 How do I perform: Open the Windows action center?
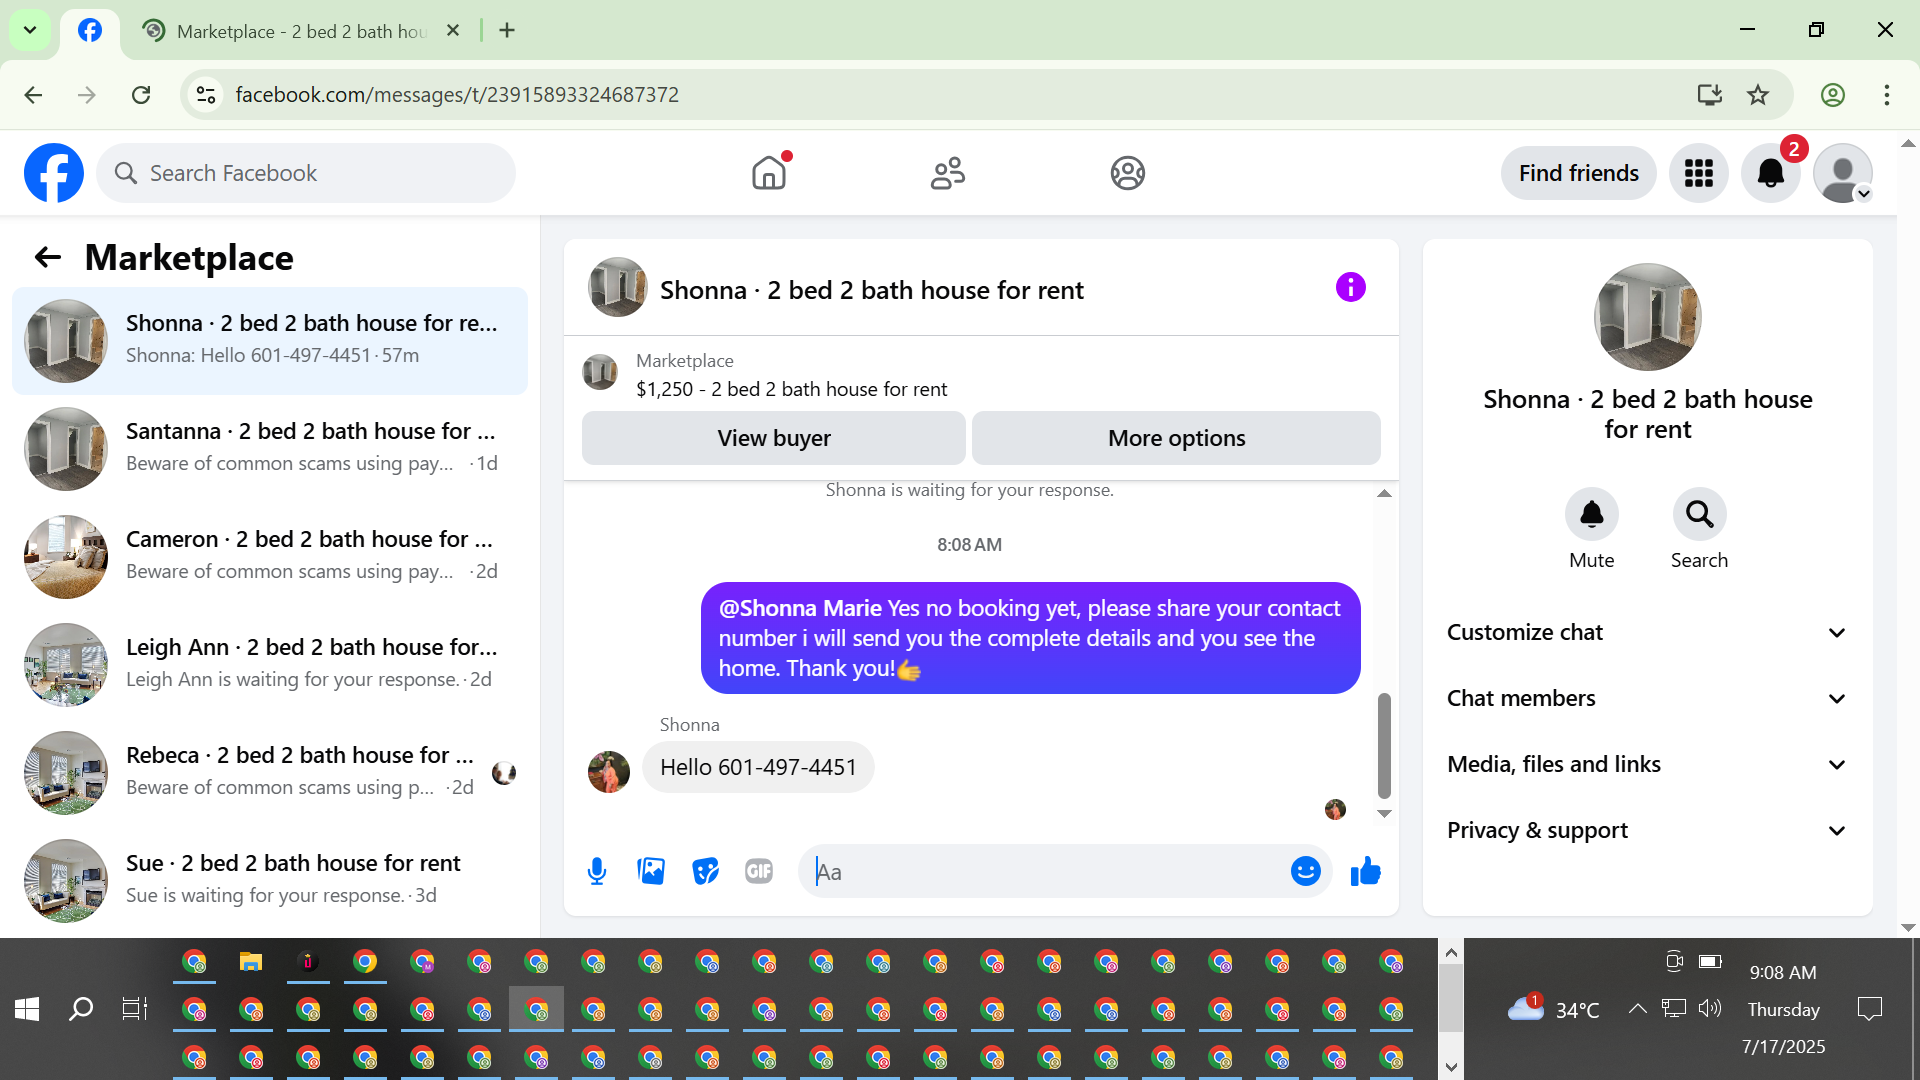pos(1869,1009)
